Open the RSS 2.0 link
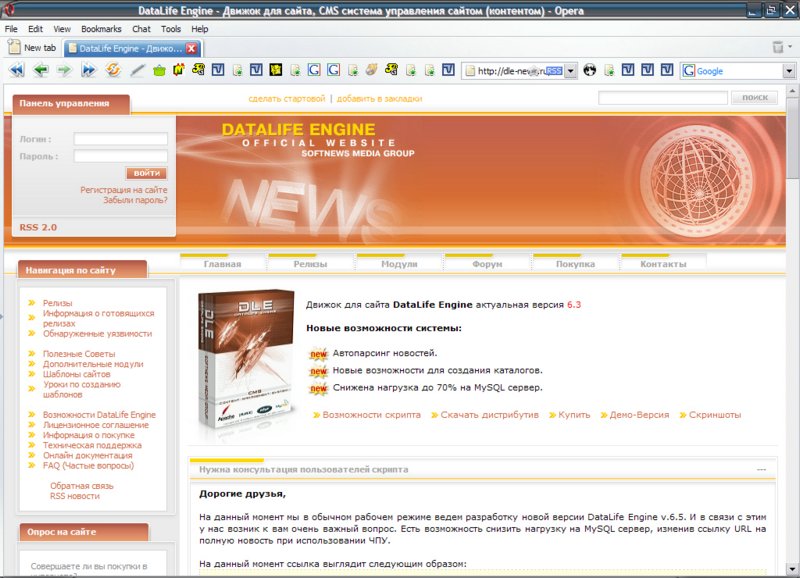 38,228
